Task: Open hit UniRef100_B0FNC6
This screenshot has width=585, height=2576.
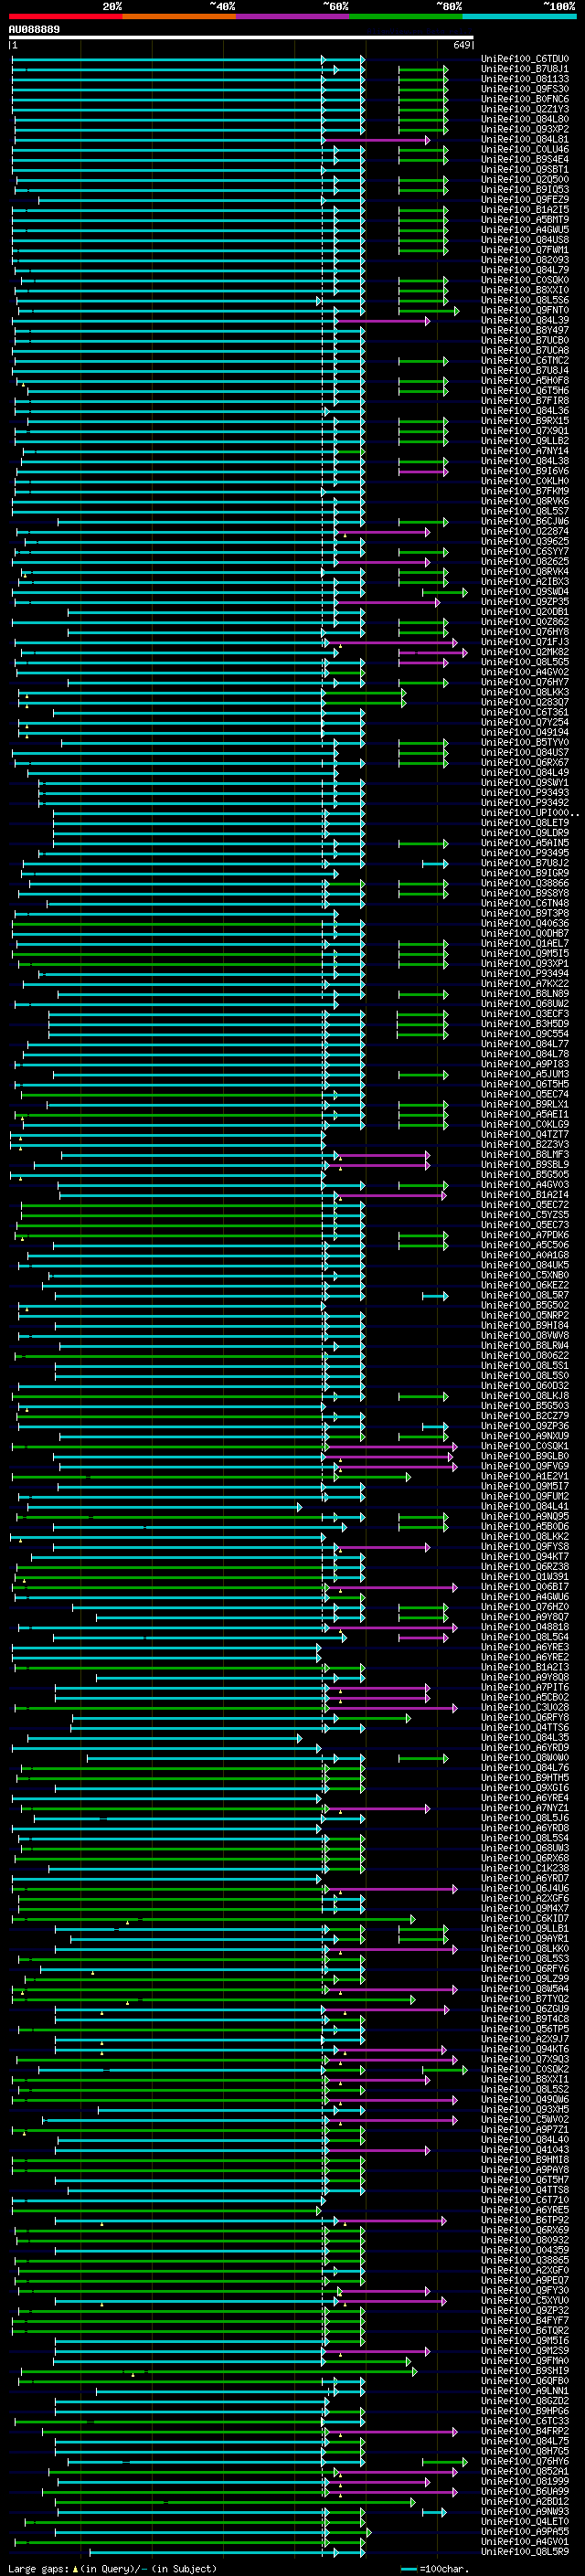Action: [525, 99]
